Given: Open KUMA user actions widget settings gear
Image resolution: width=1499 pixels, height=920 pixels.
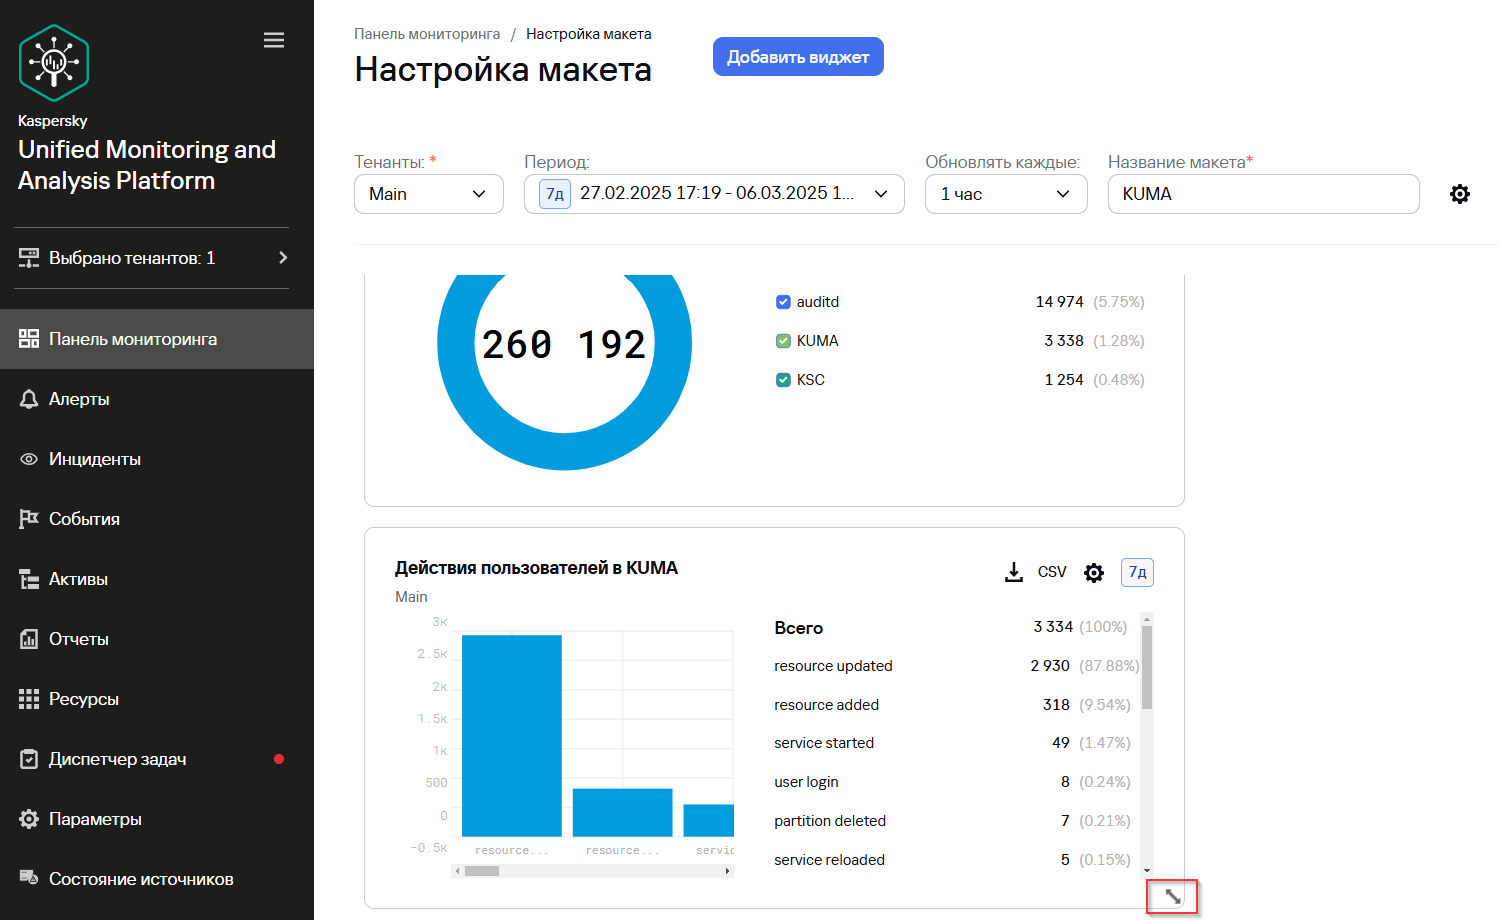Looking at the screenshot, I should (x=1094, y=573).
